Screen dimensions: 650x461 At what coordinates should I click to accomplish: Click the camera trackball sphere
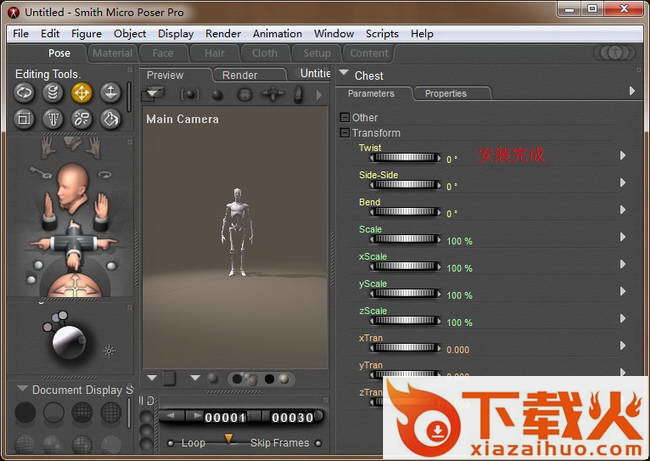coord(74,285)
